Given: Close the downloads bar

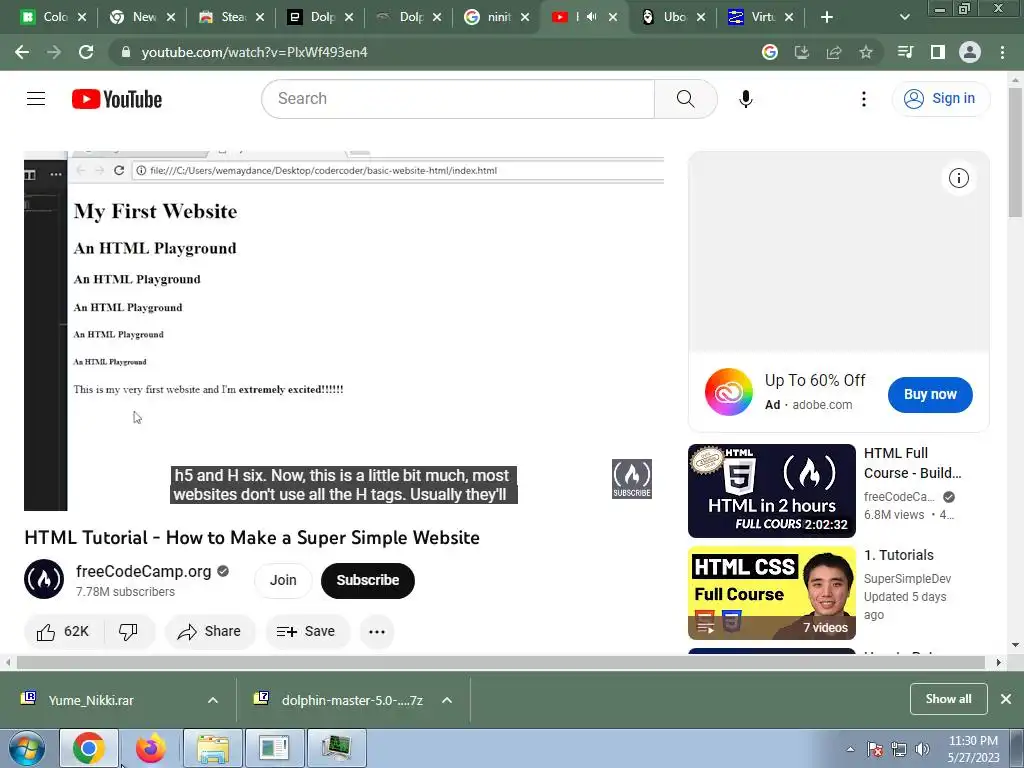Looking at the screenshot, I should point(1006,699).
